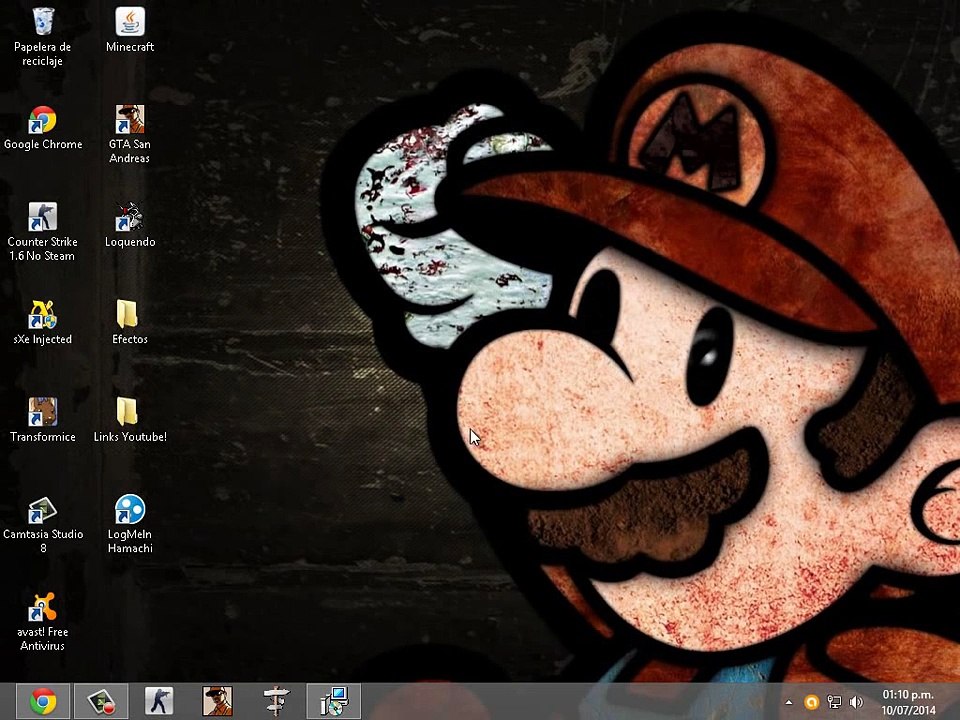960x720 pixels.
Task: Click the taskbar clock showing 01:10 p.m.
Action: [908, 702]
